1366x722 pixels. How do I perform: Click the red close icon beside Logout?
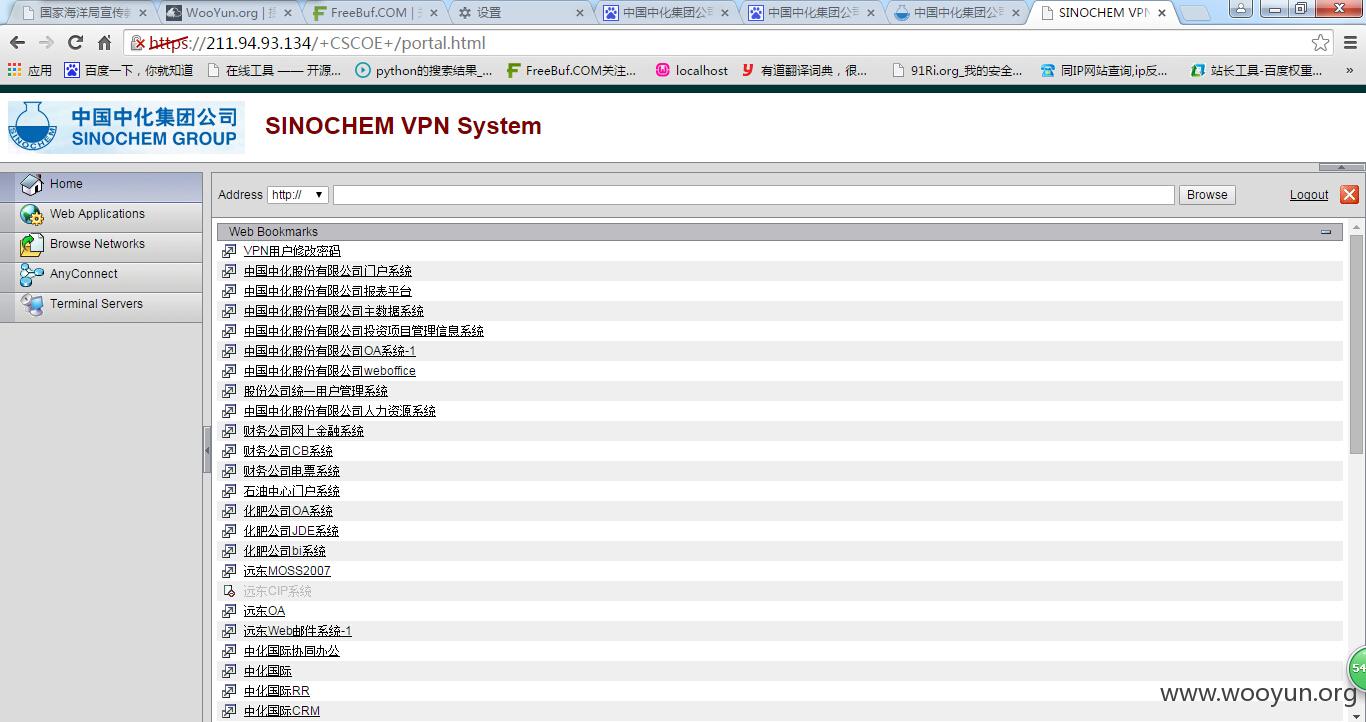tap(1349, 195)
